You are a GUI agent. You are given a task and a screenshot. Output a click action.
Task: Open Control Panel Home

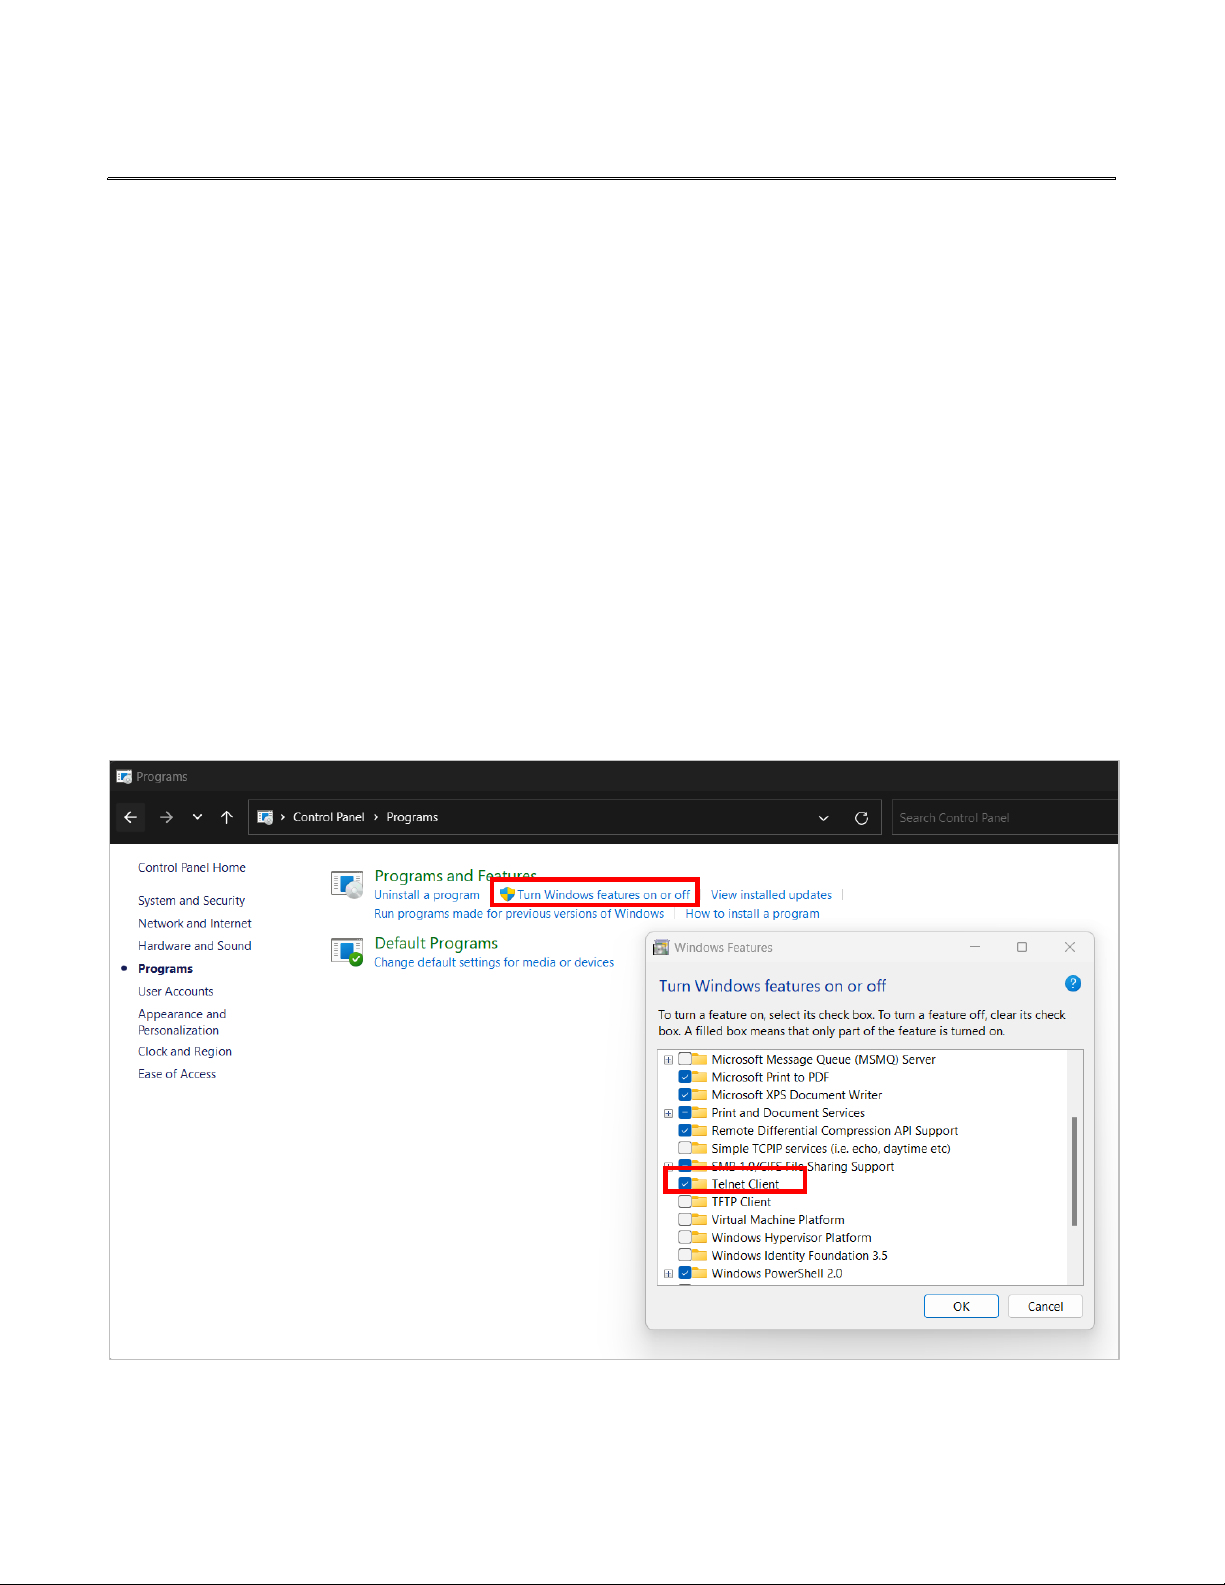point(192,868)
